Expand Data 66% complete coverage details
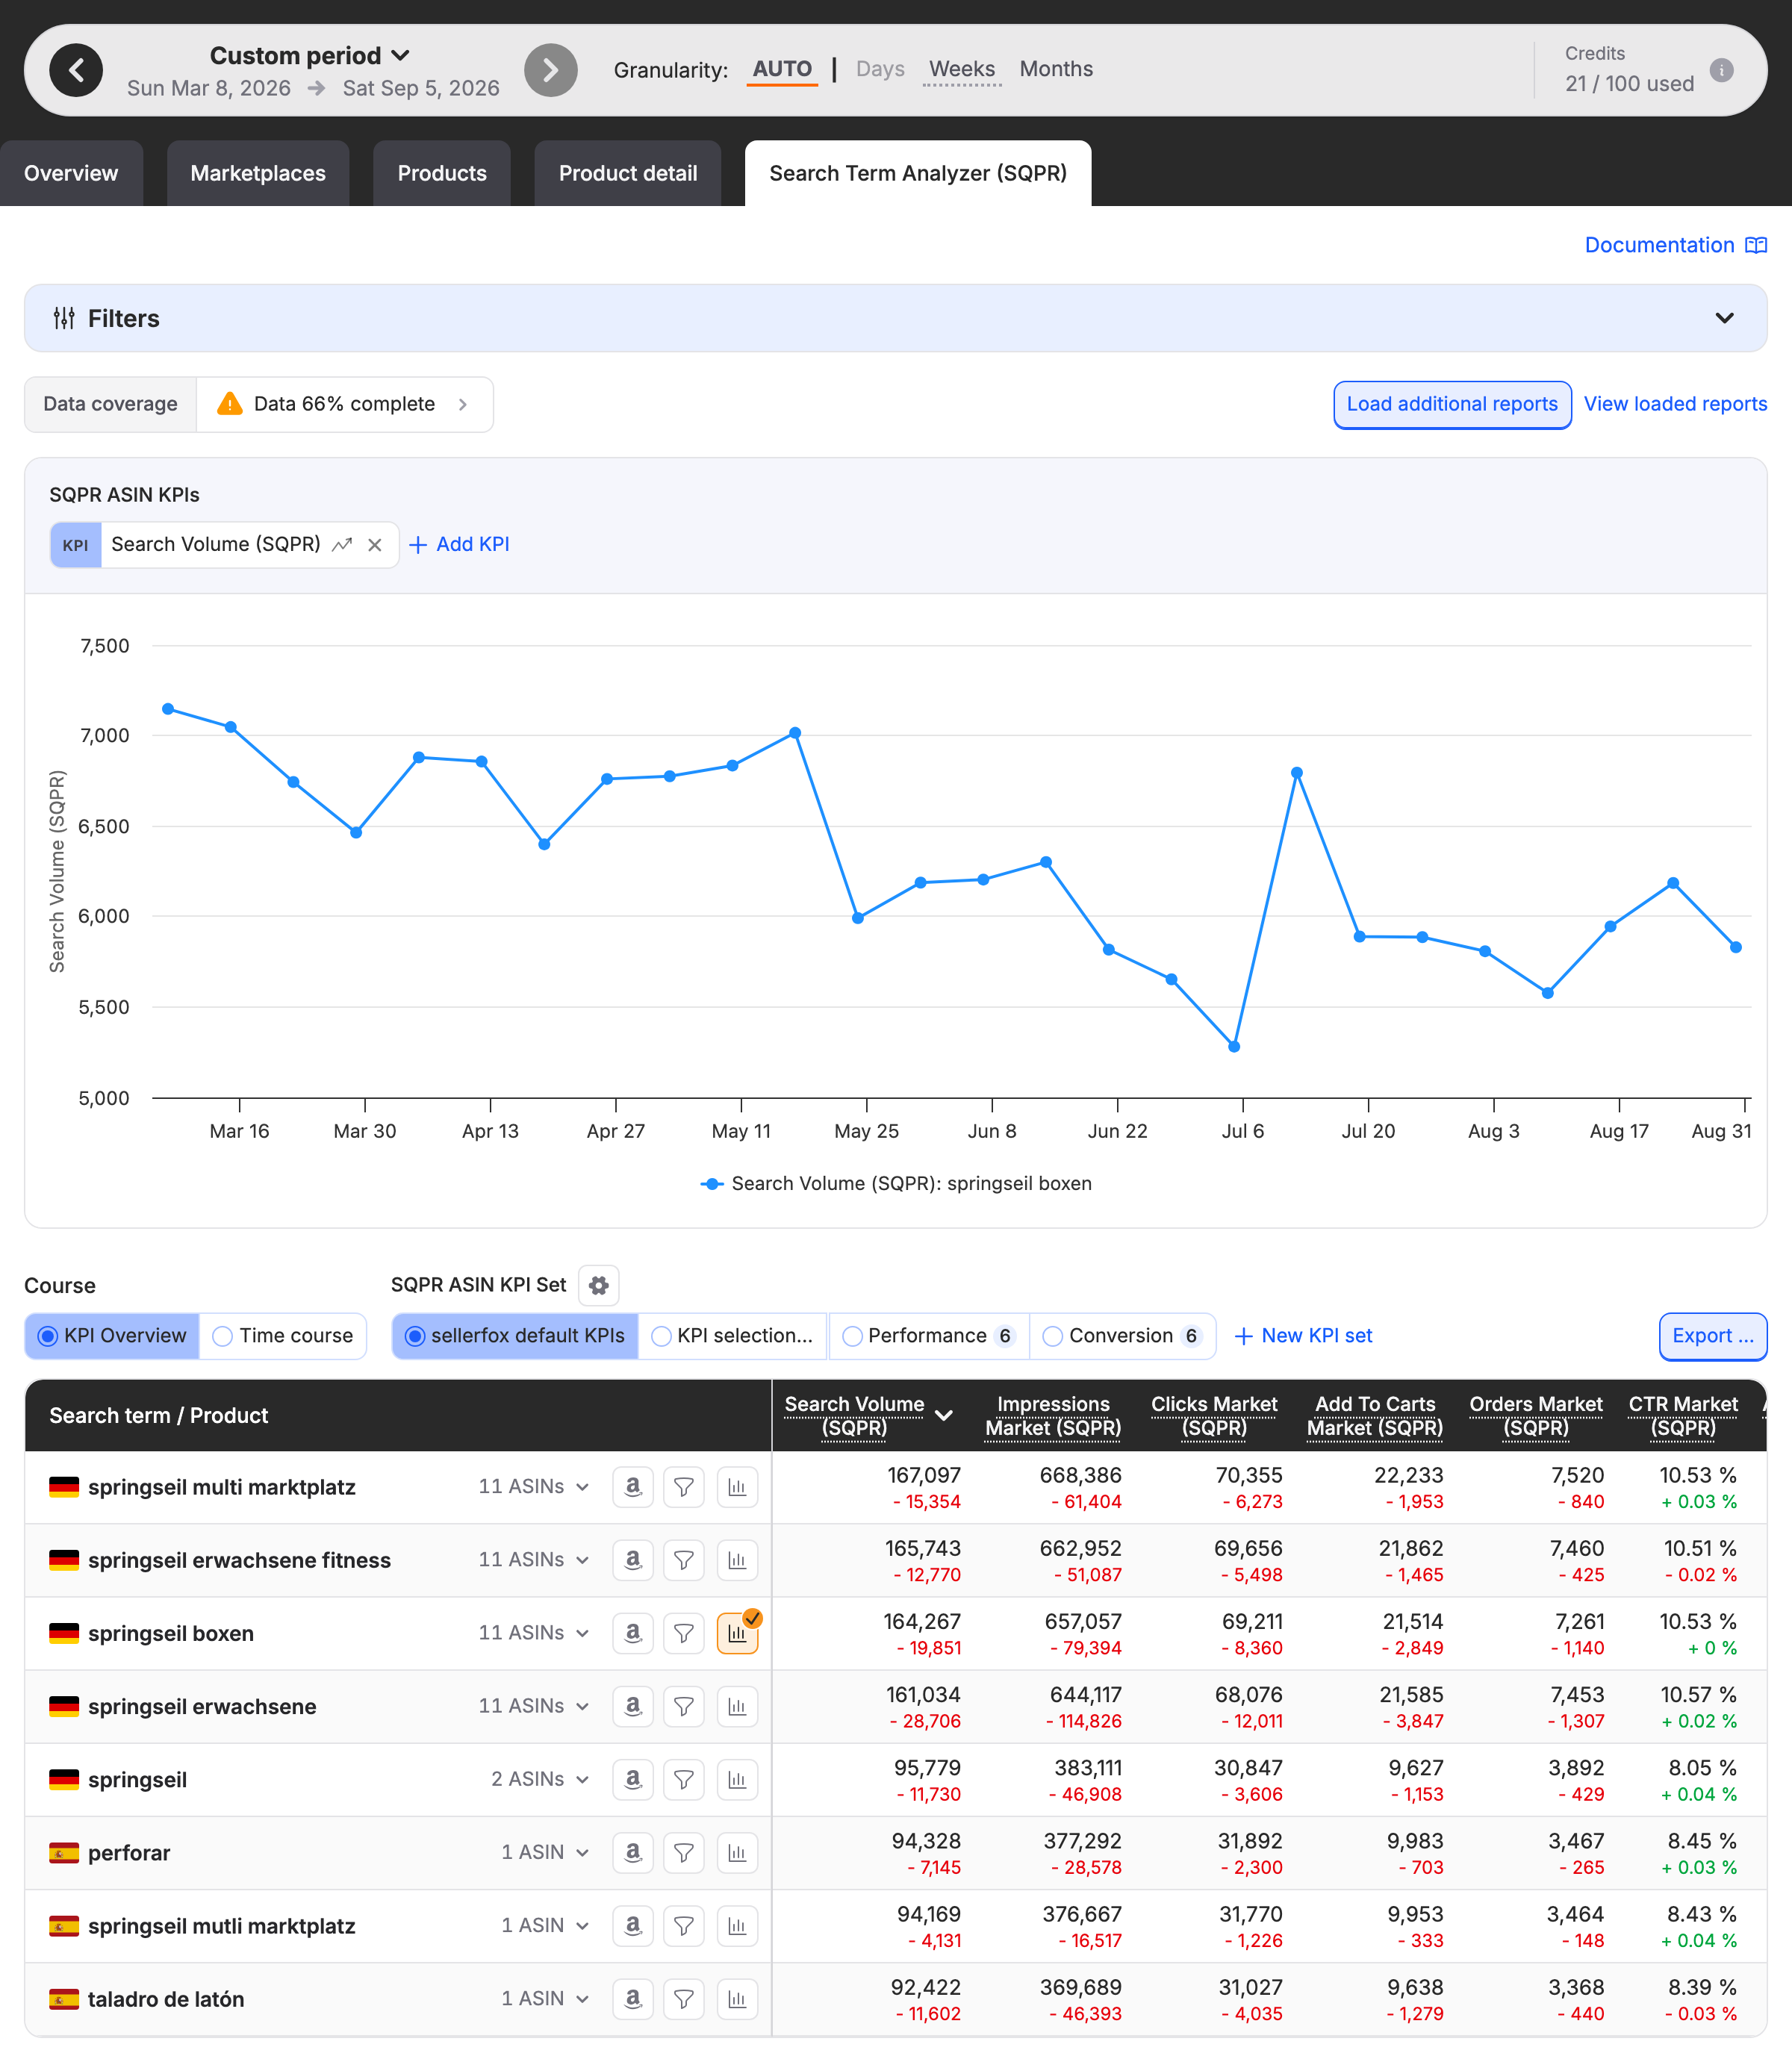The height and width of the screenshot is (2062, 1792). tap(344, 404)
